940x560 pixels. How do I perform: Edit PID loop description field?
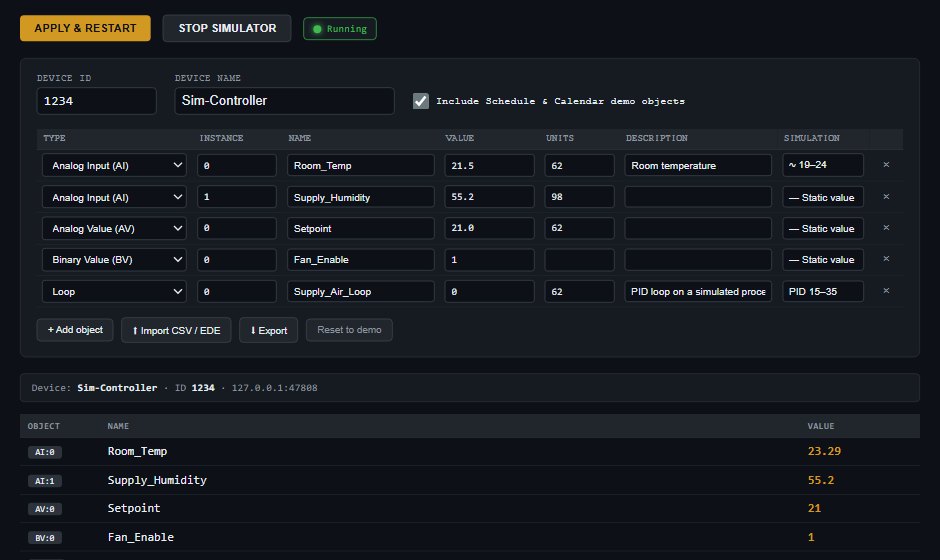click(x=698, y=291)
